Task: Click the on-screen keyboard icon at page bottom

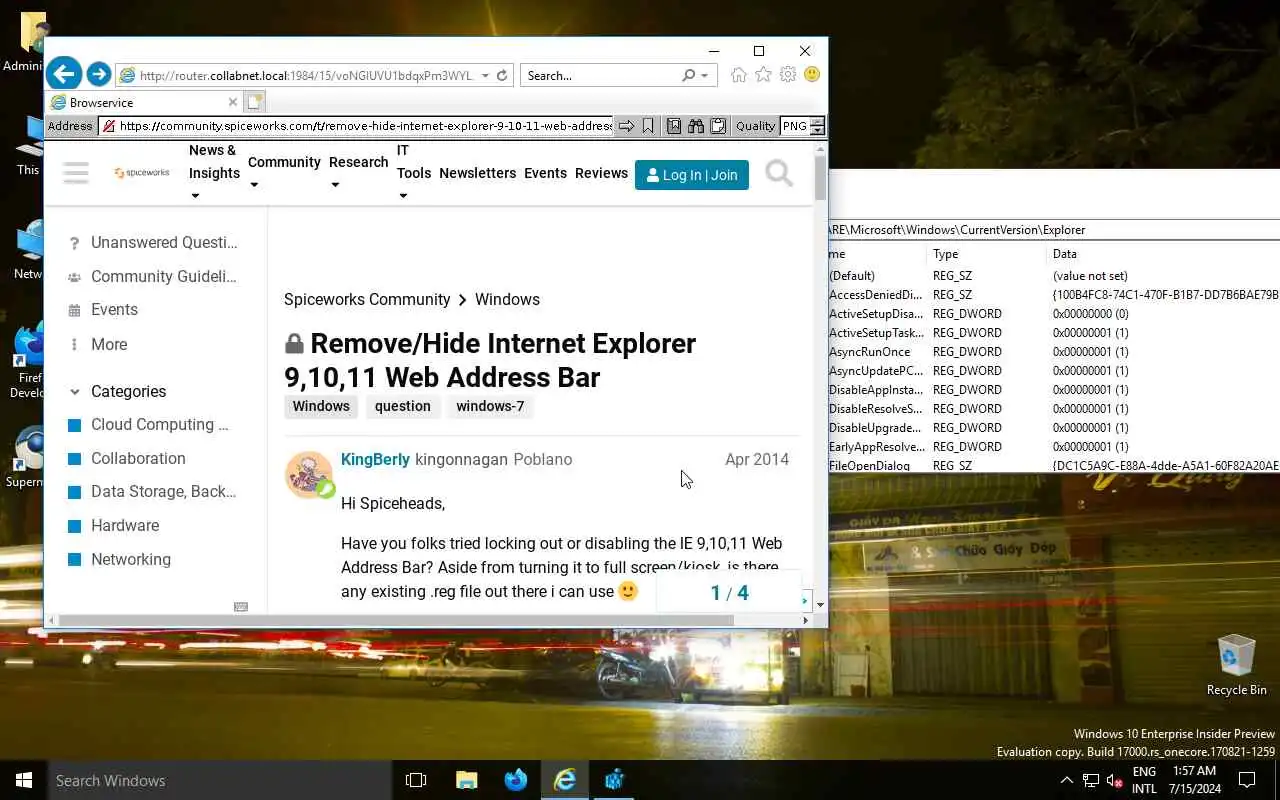Action: click(241, 606)
